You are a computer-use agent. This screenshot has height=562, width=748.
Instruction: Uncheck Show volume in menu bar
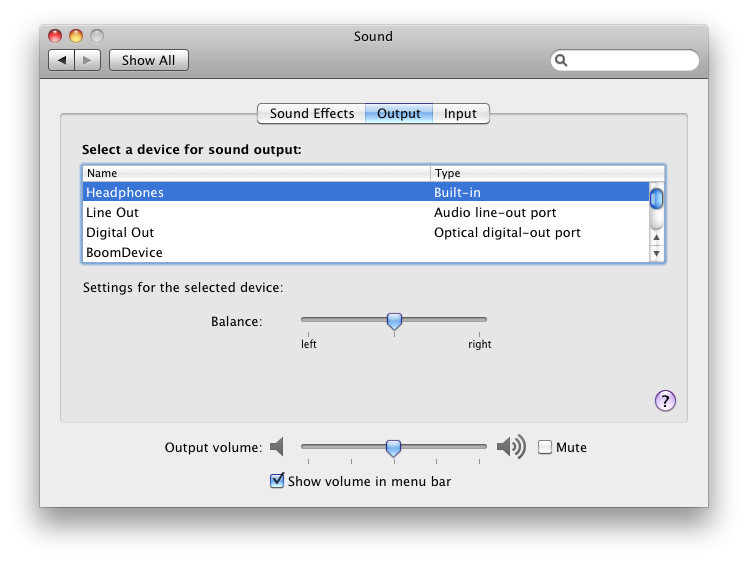pyautogui.click(x=277, y=480)
